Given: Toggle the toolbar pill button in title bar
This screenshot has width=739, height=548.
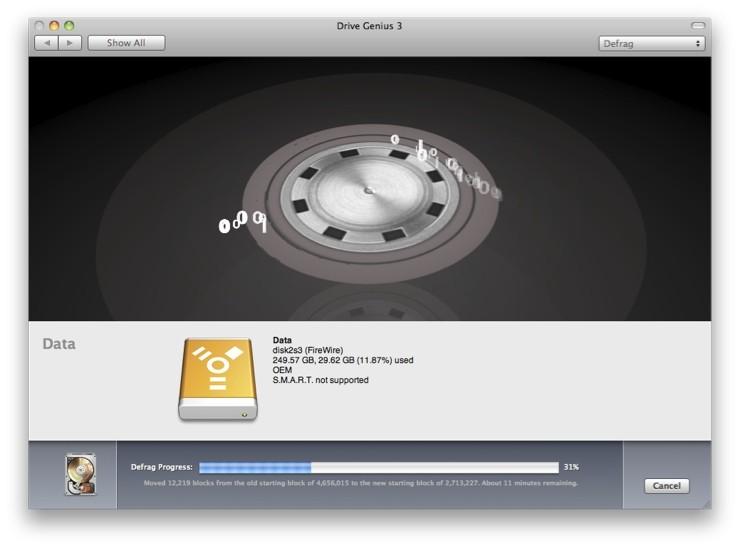Looking at the screenshot, I should tap(697, 25).
